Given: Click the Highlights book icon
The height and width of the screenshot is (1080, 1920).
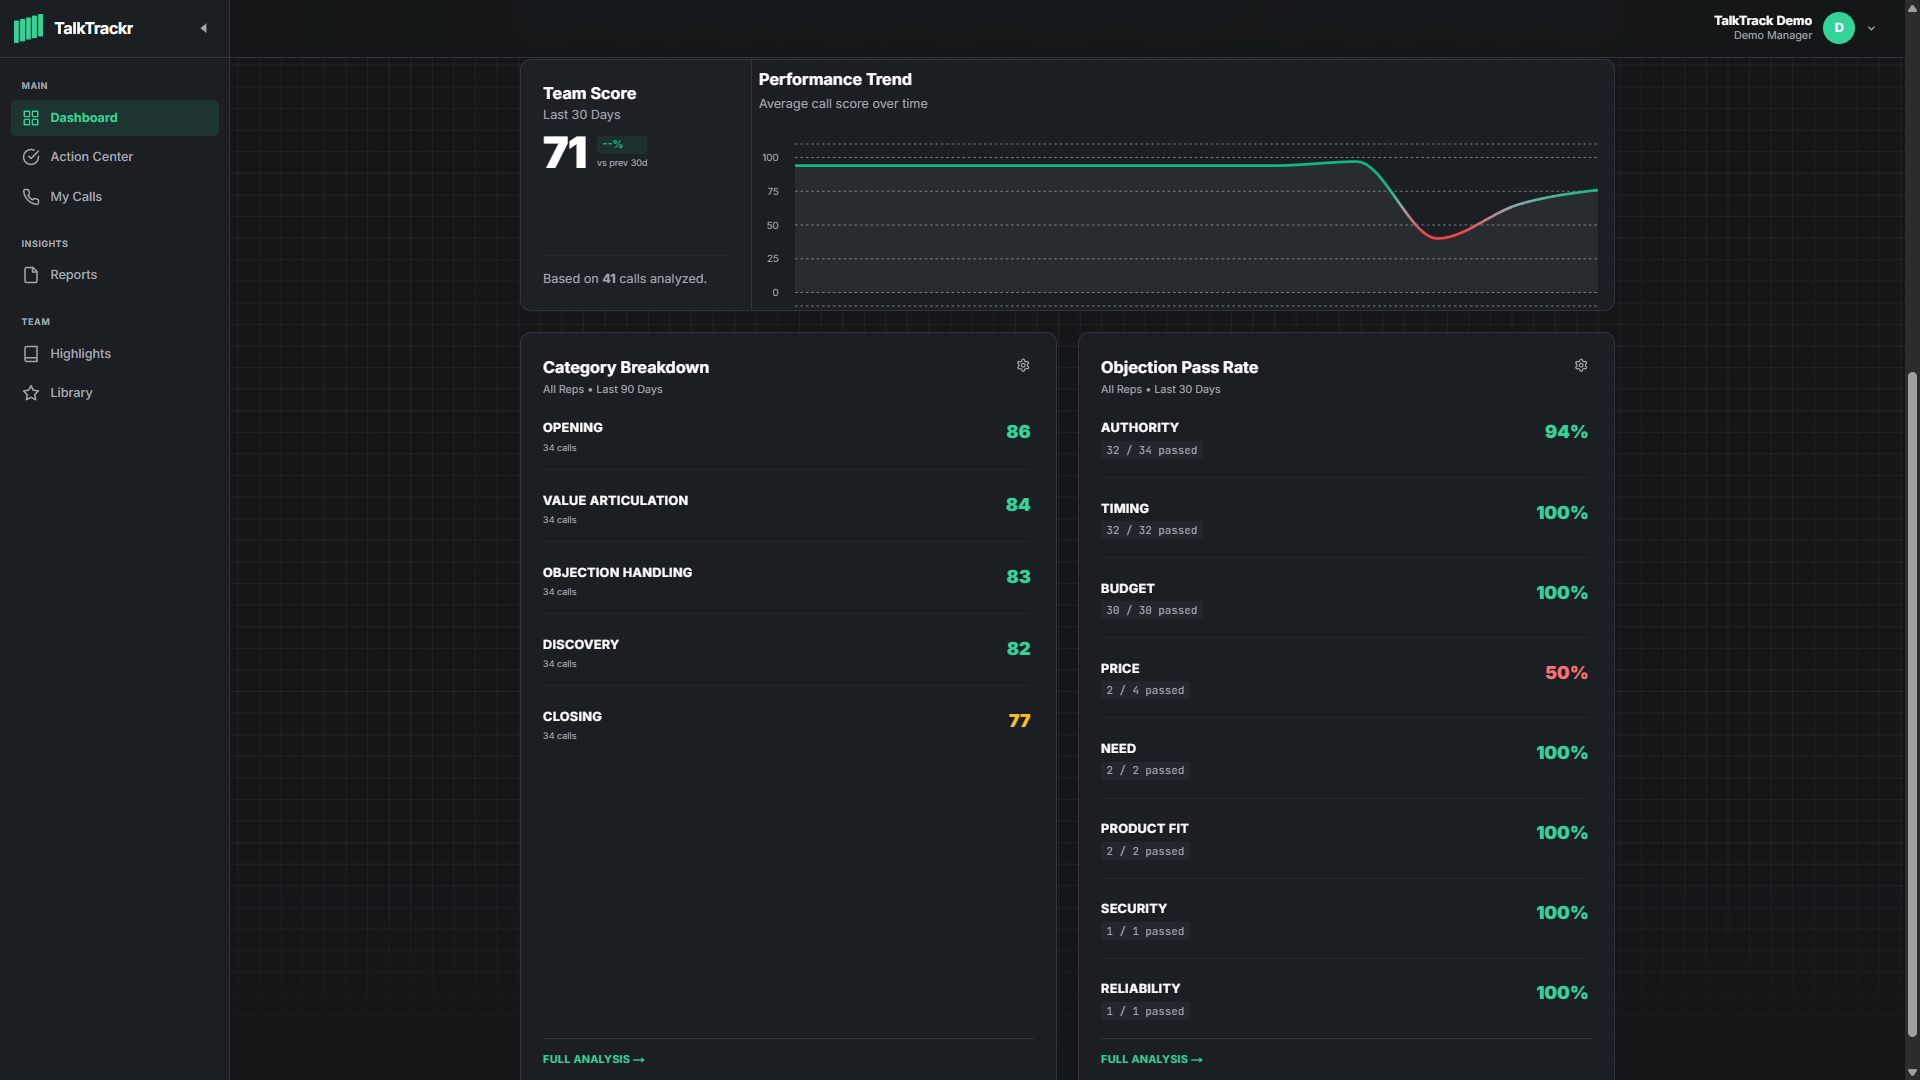Looking at the screenshot, I should pos(31,354).
